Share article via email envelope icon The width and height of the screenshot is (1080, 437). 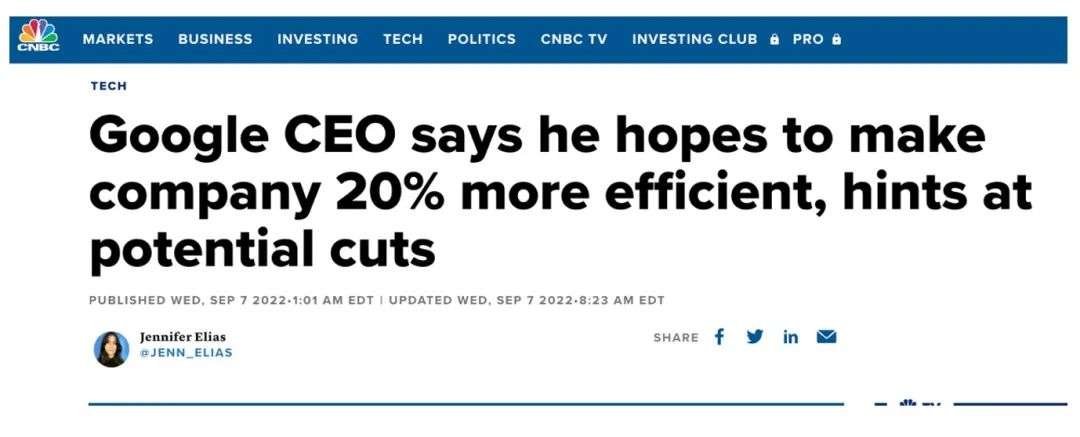click(x=826, y=337)
